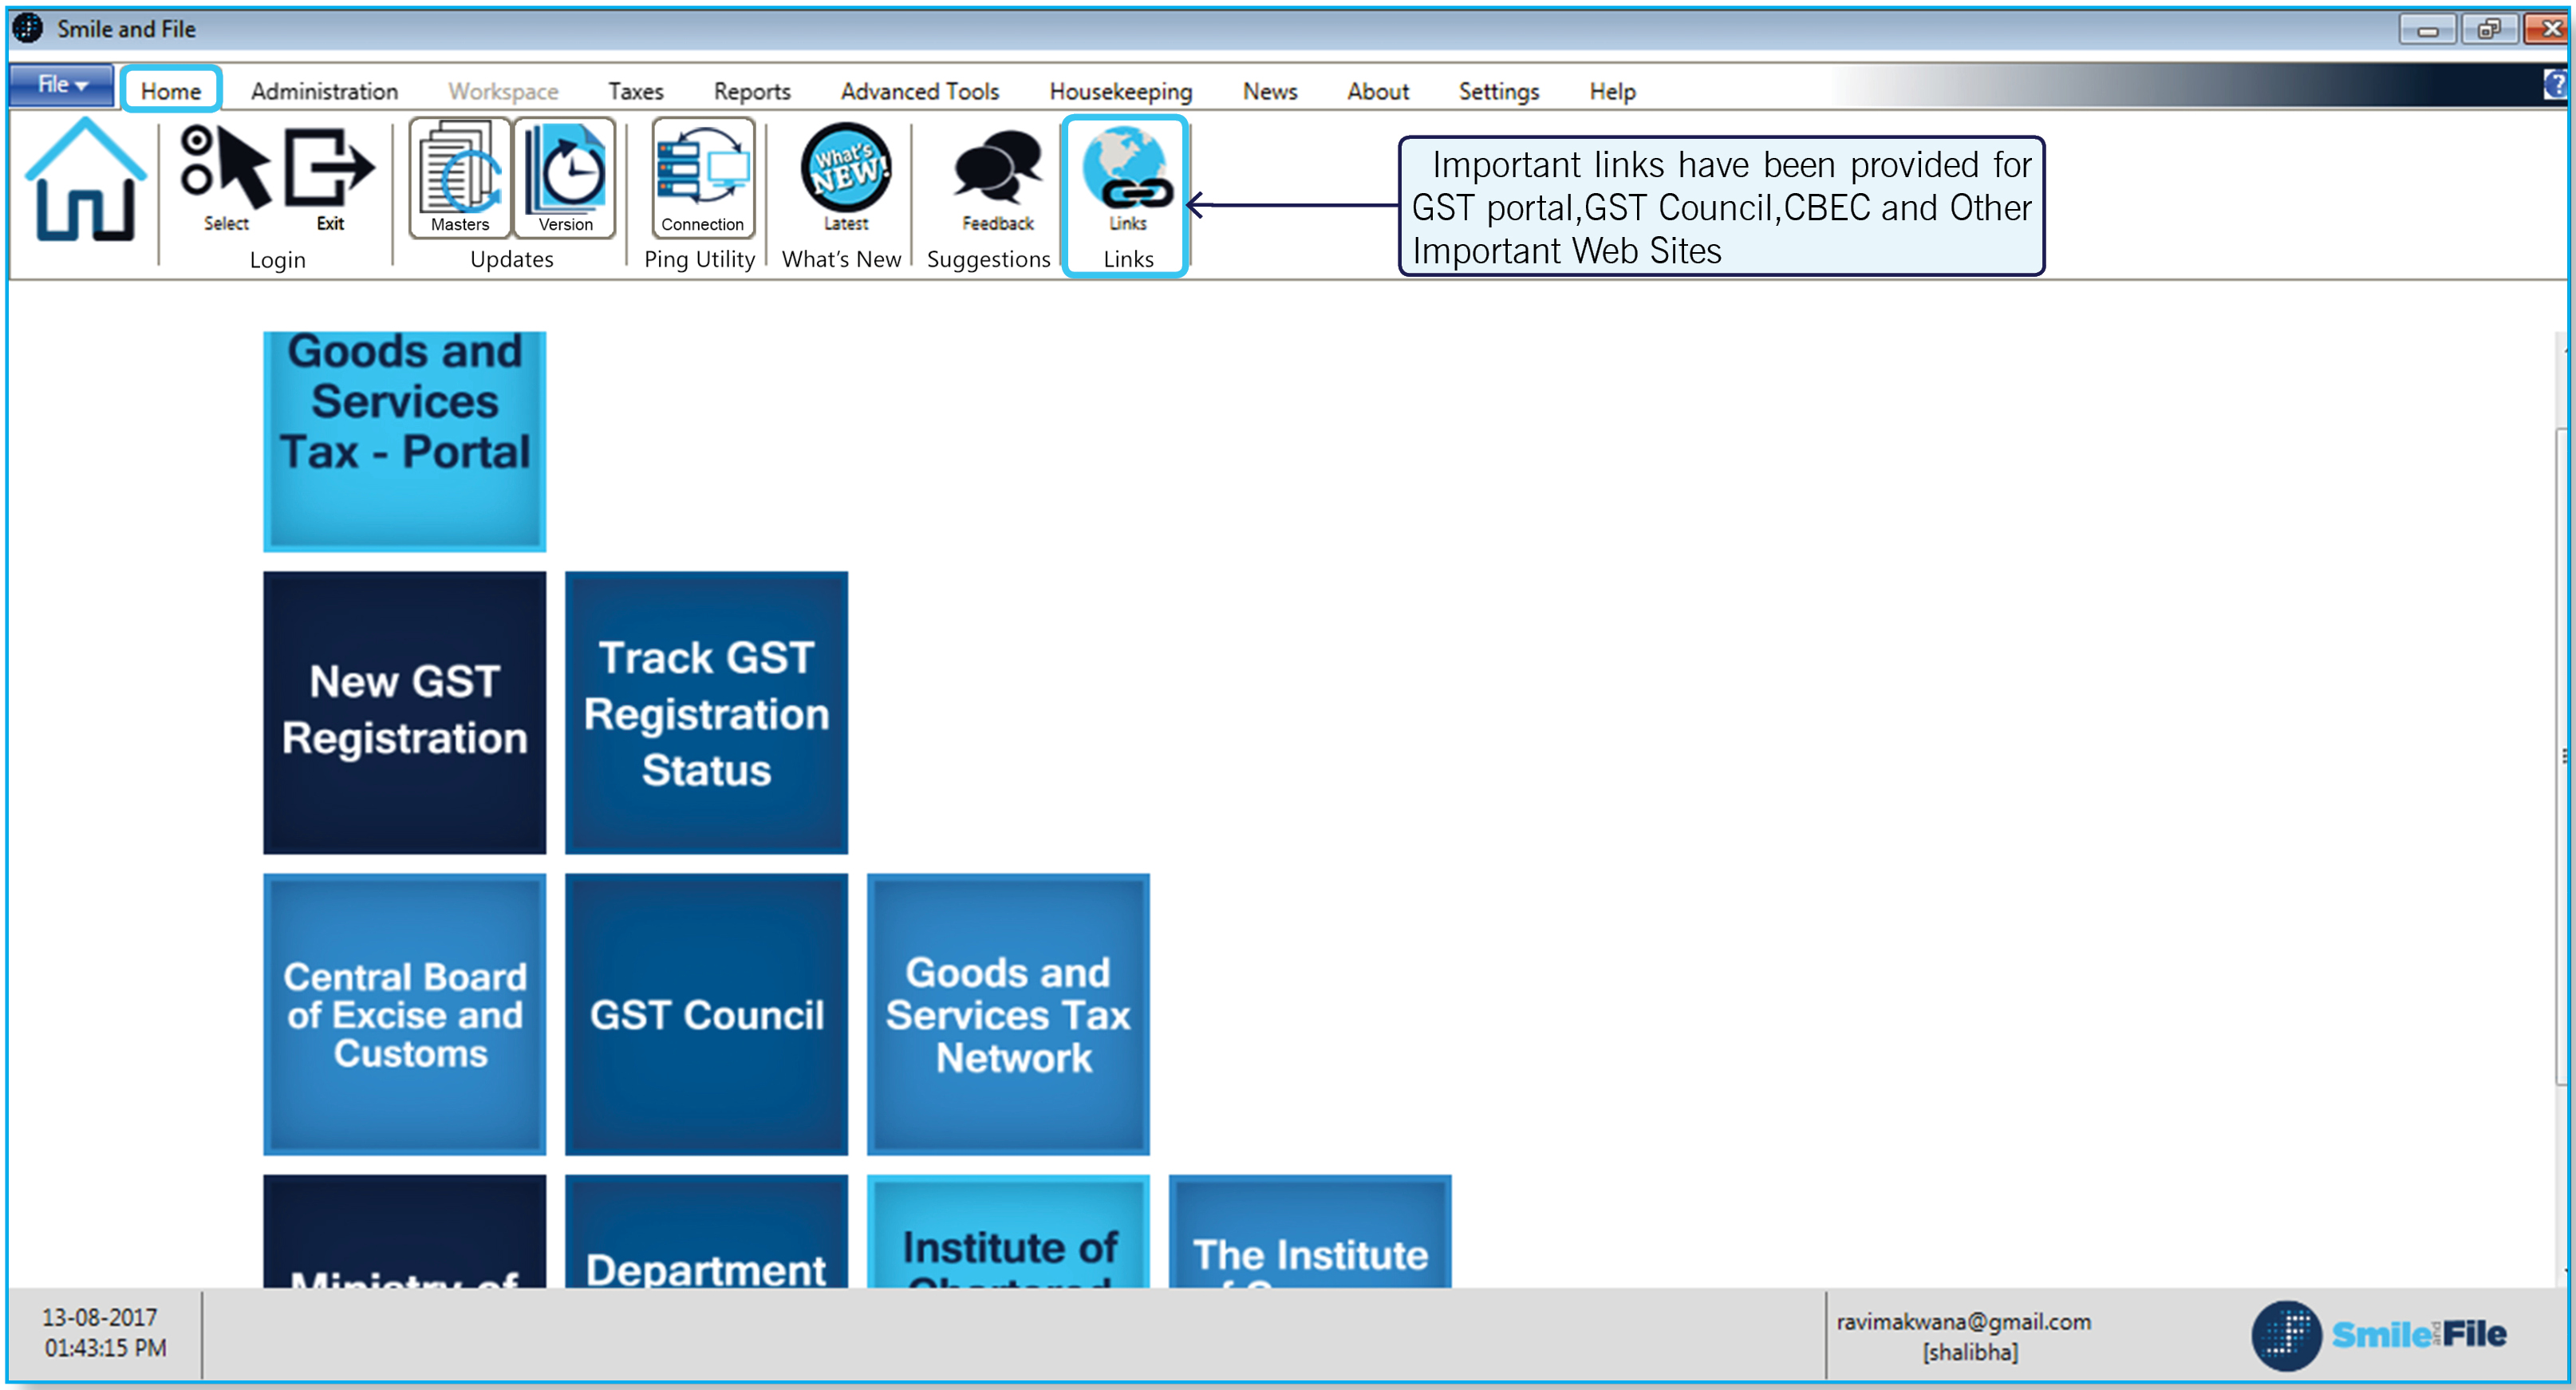This screenshot has height=1390, width=2576.
Task: Switch to the Administration tab
Action: coord(324,91)
